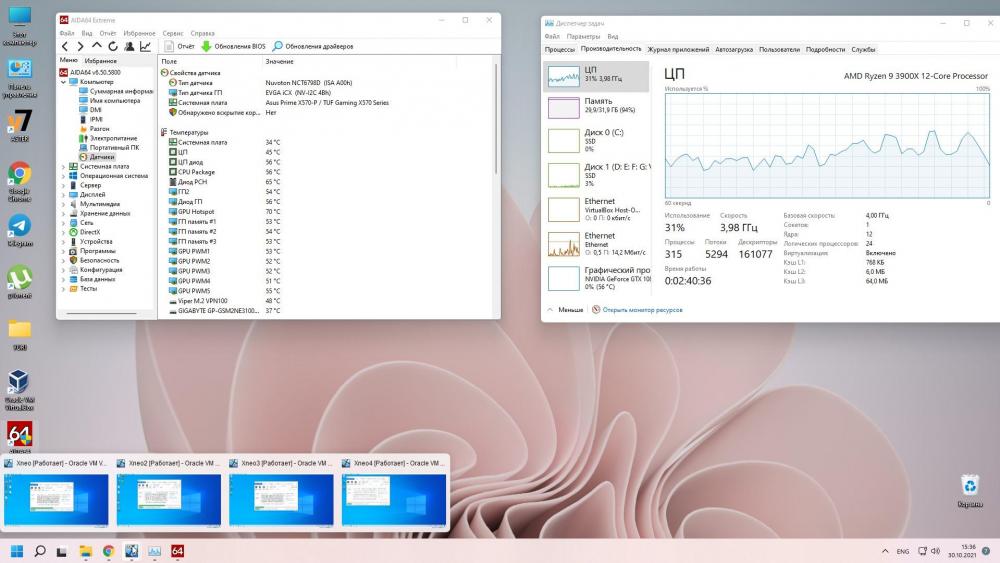Select Суммарная информация in the tree

pyautogui.click(x=116, y=91)
